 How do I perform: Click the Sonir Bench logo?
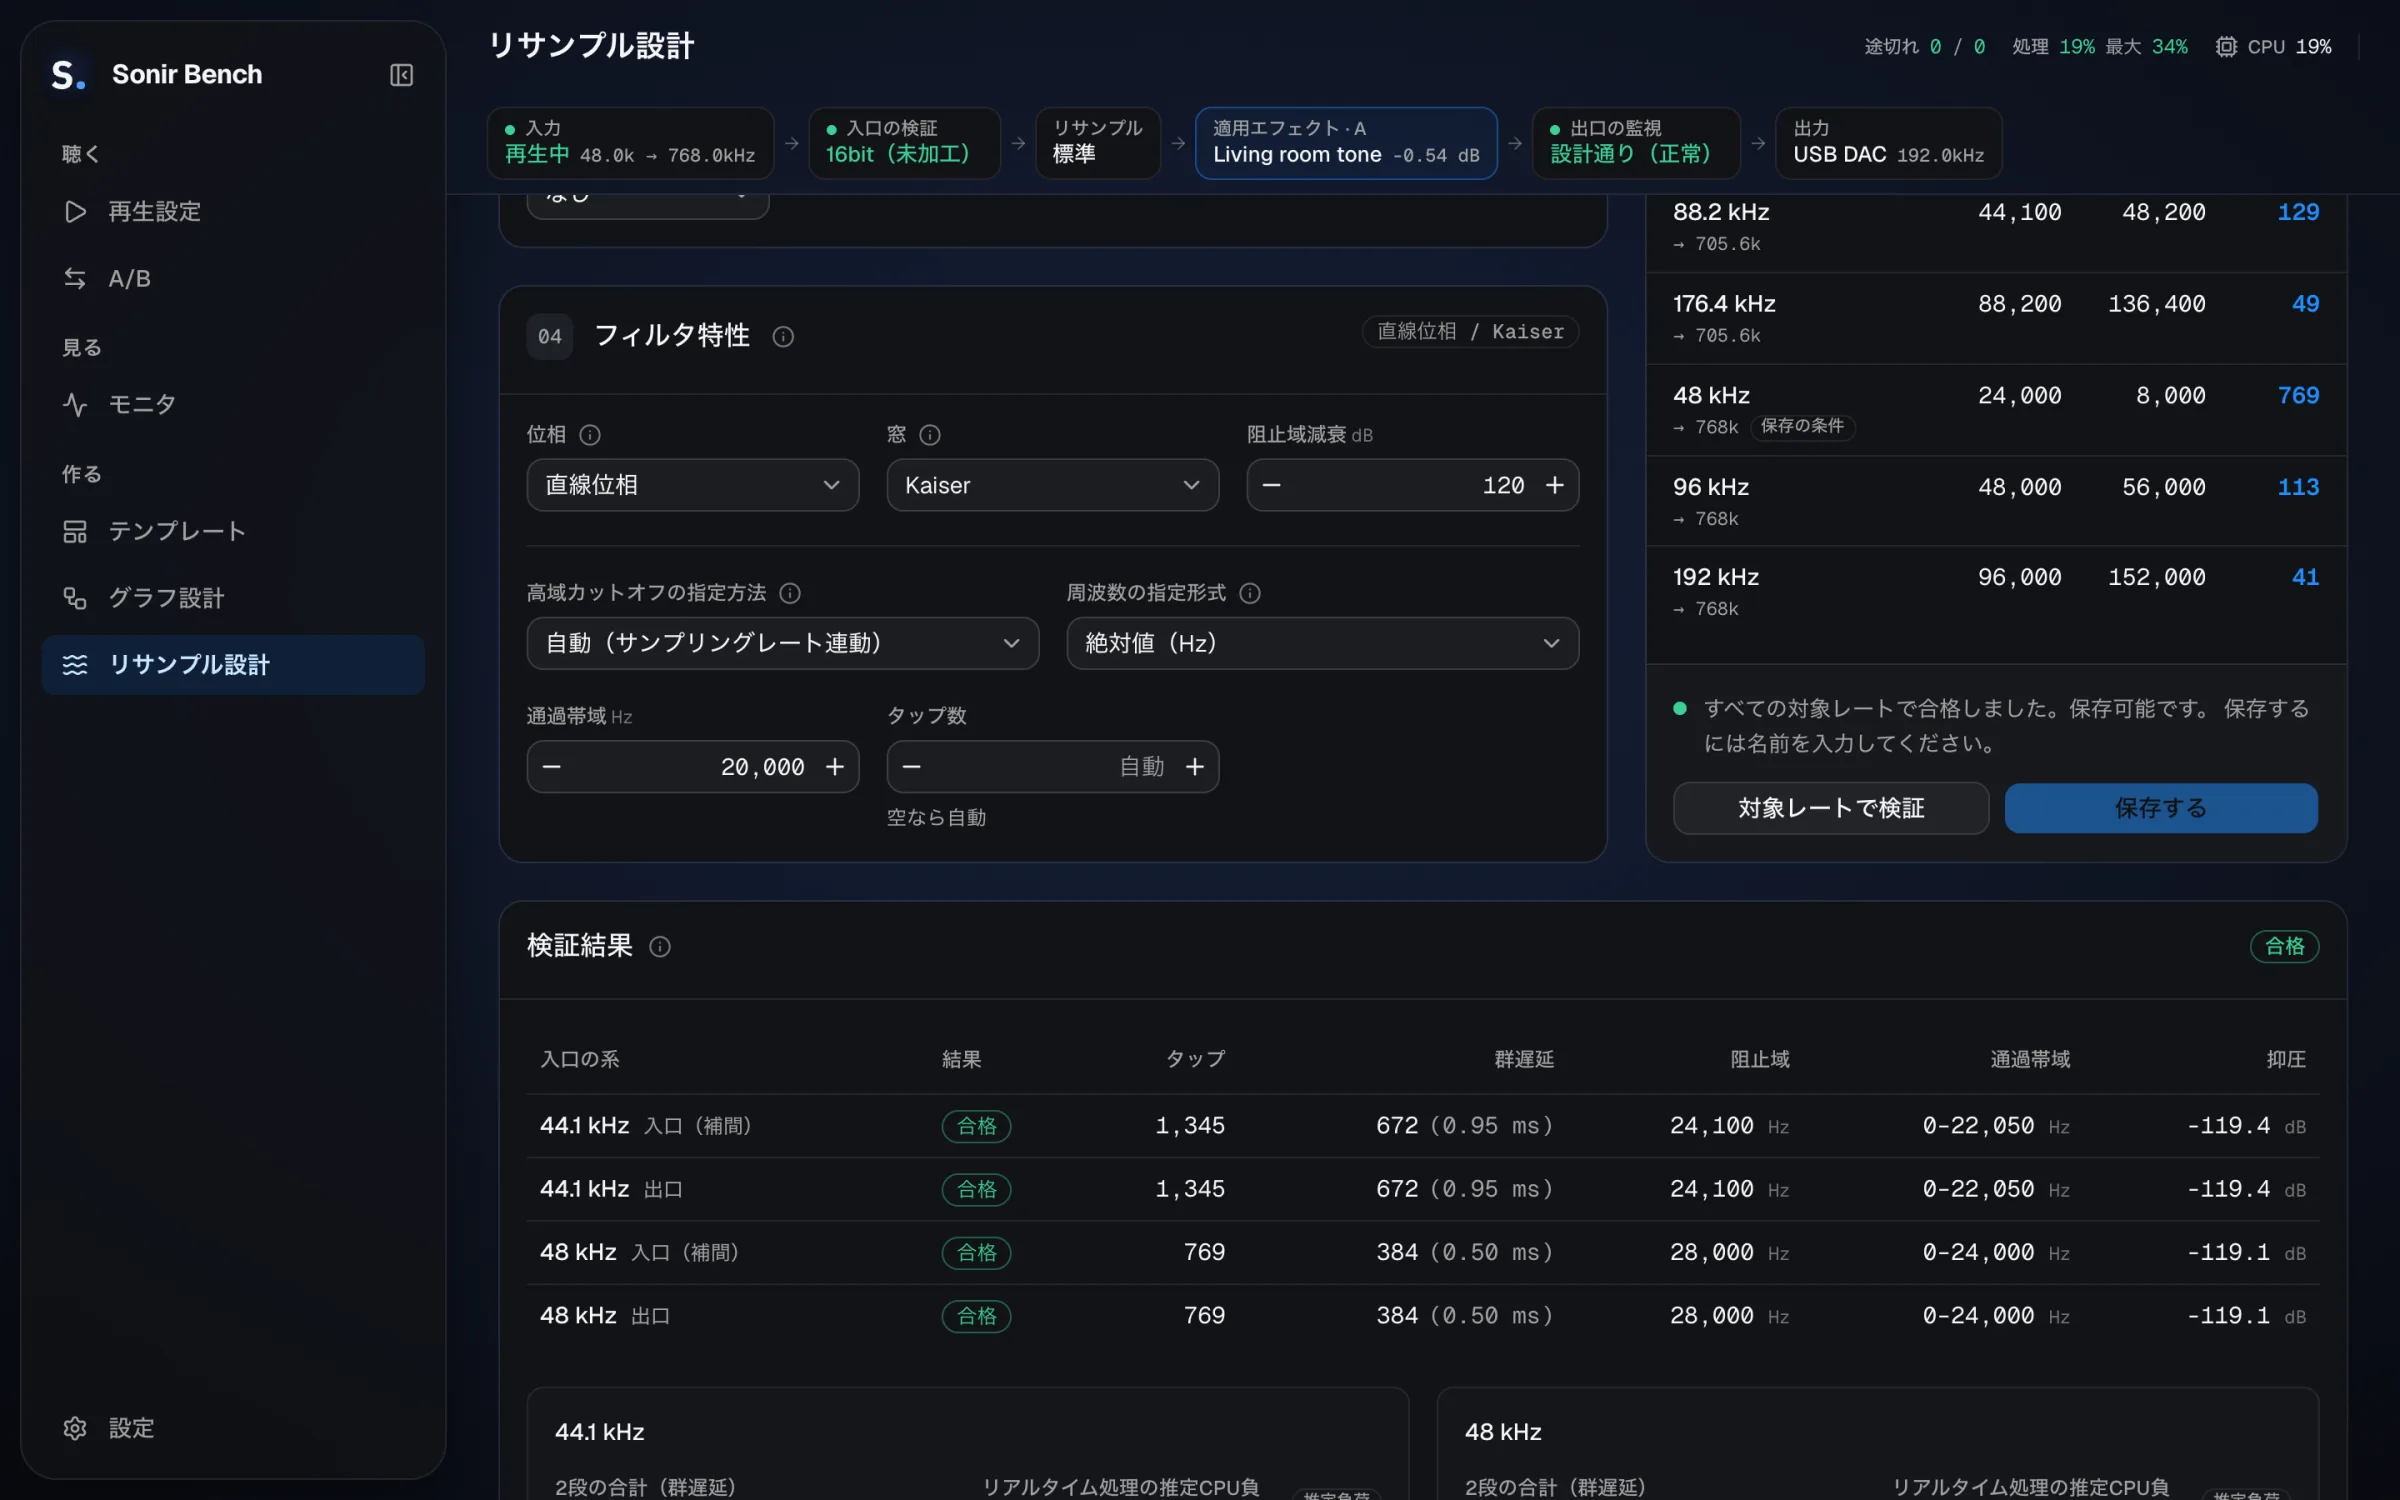coord(68,75)
